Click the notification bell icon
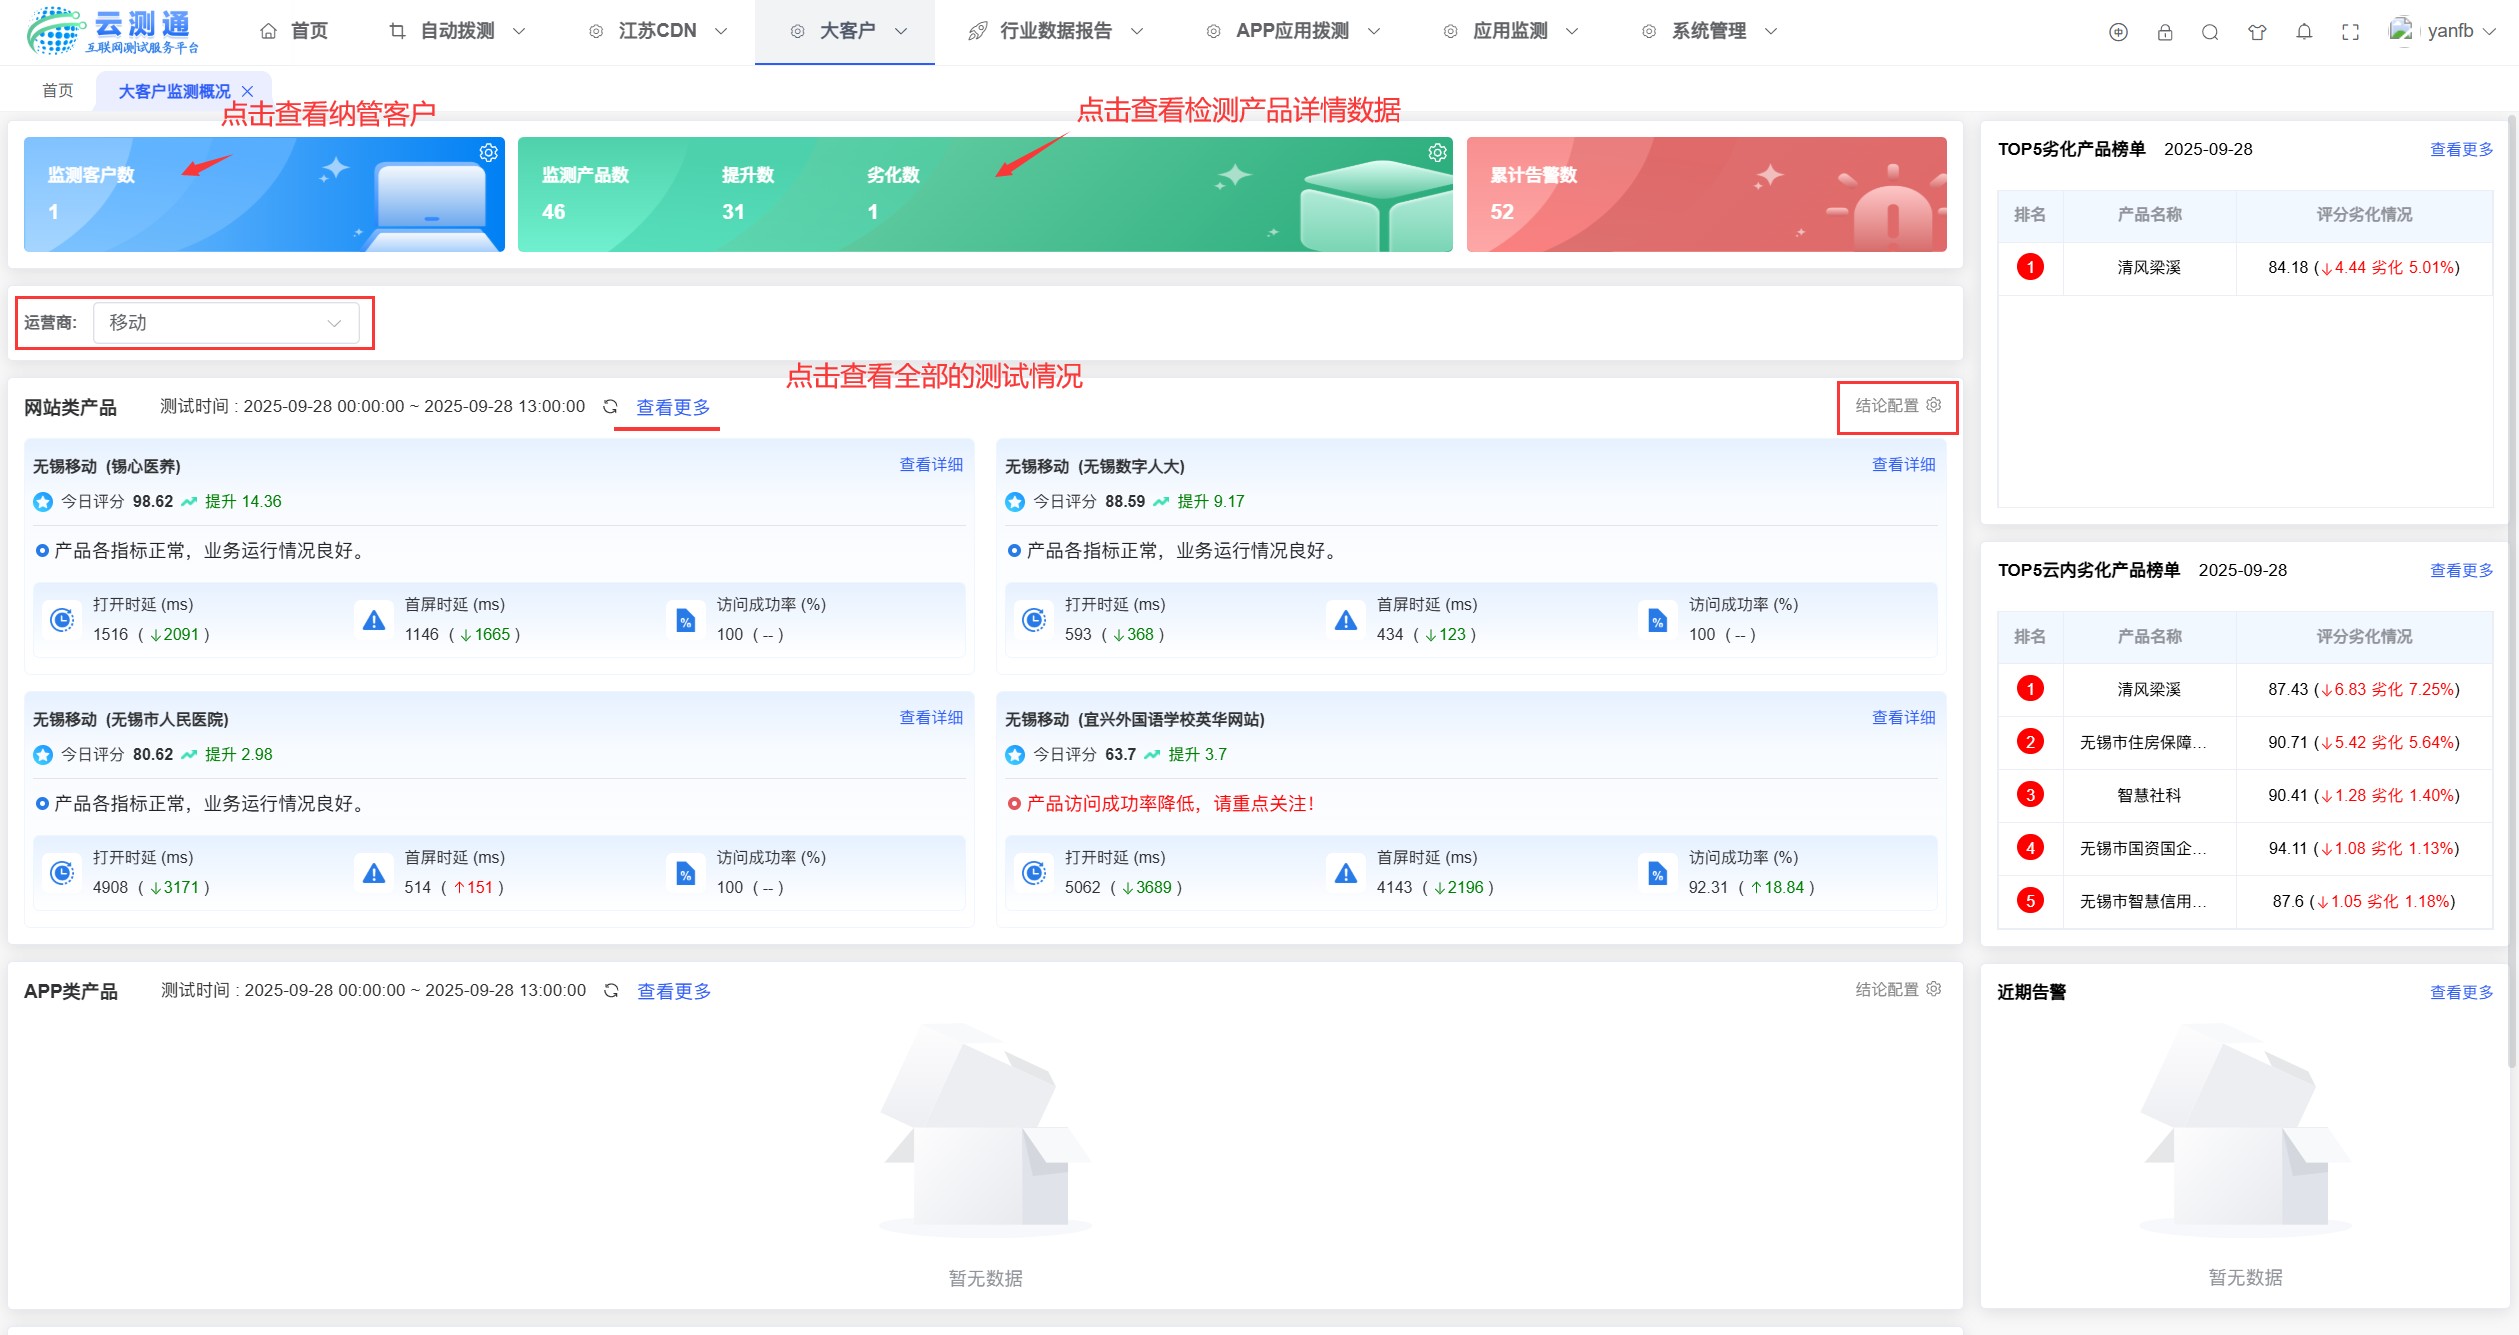Viewport: 2519px width, 1335px height. click(2304, 32)
